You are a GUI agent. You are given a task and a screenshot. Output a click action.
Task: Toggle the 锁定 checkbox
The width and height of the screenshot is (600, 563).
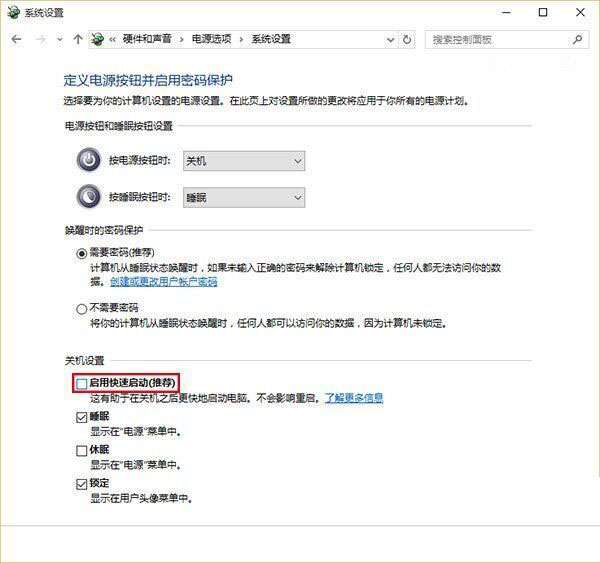[x=82, y=484]
